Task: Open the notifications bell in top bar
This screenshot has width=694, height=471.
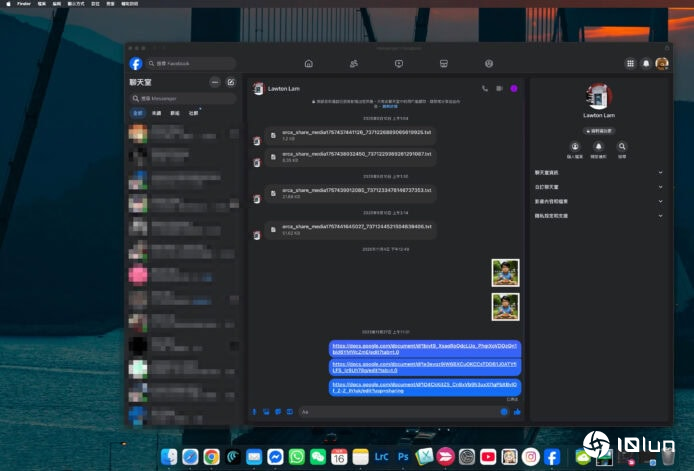Action: [646, 63]
